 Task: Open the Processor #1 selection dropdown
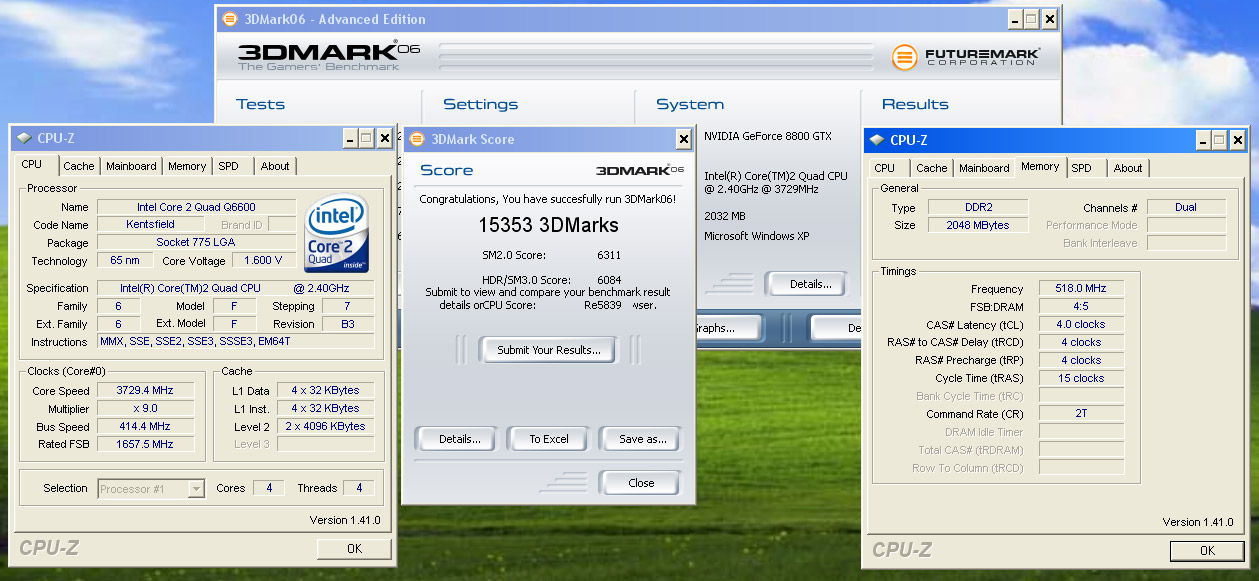coord(196,489)
